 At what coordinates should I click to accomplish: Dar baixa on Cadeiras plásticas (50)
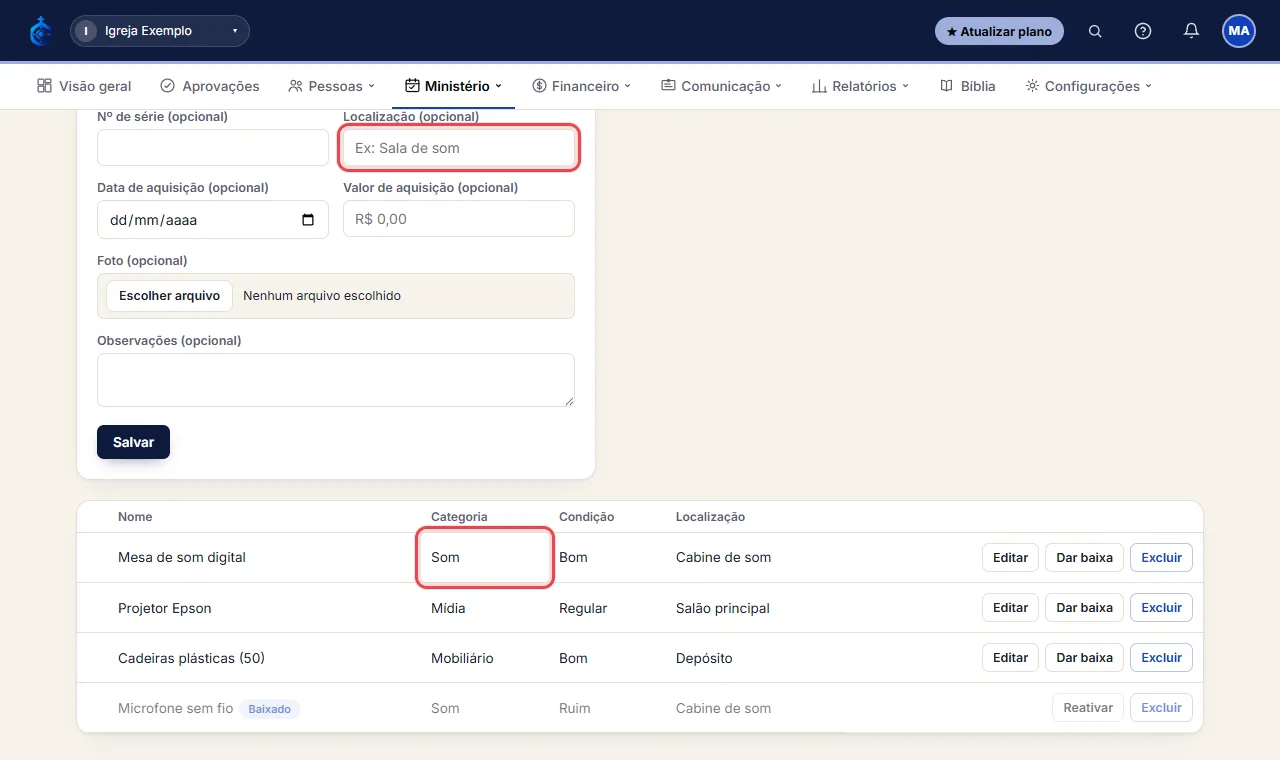pos(1085,657)
